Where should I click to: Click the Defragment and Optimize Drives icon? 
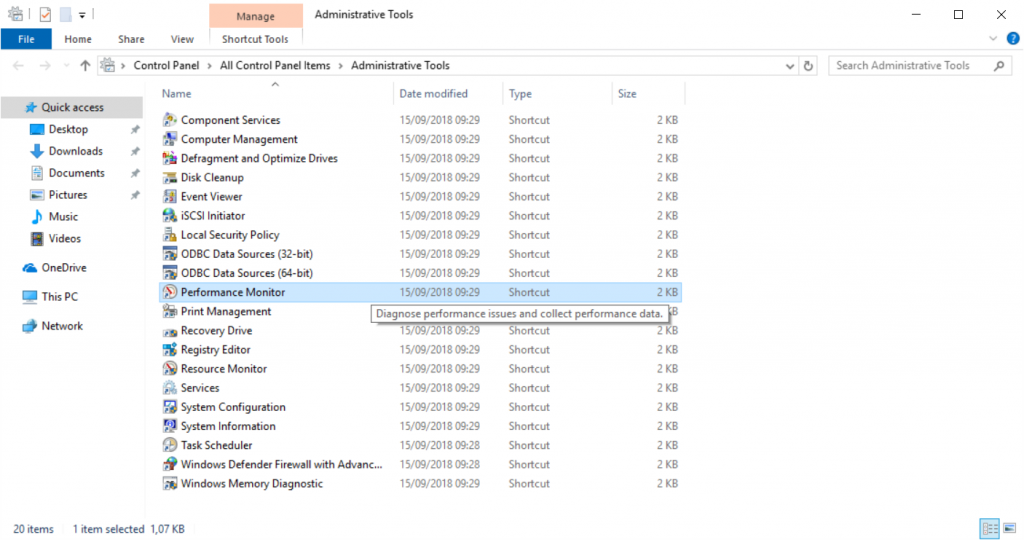pyautogui.click(x=170, y=158)
